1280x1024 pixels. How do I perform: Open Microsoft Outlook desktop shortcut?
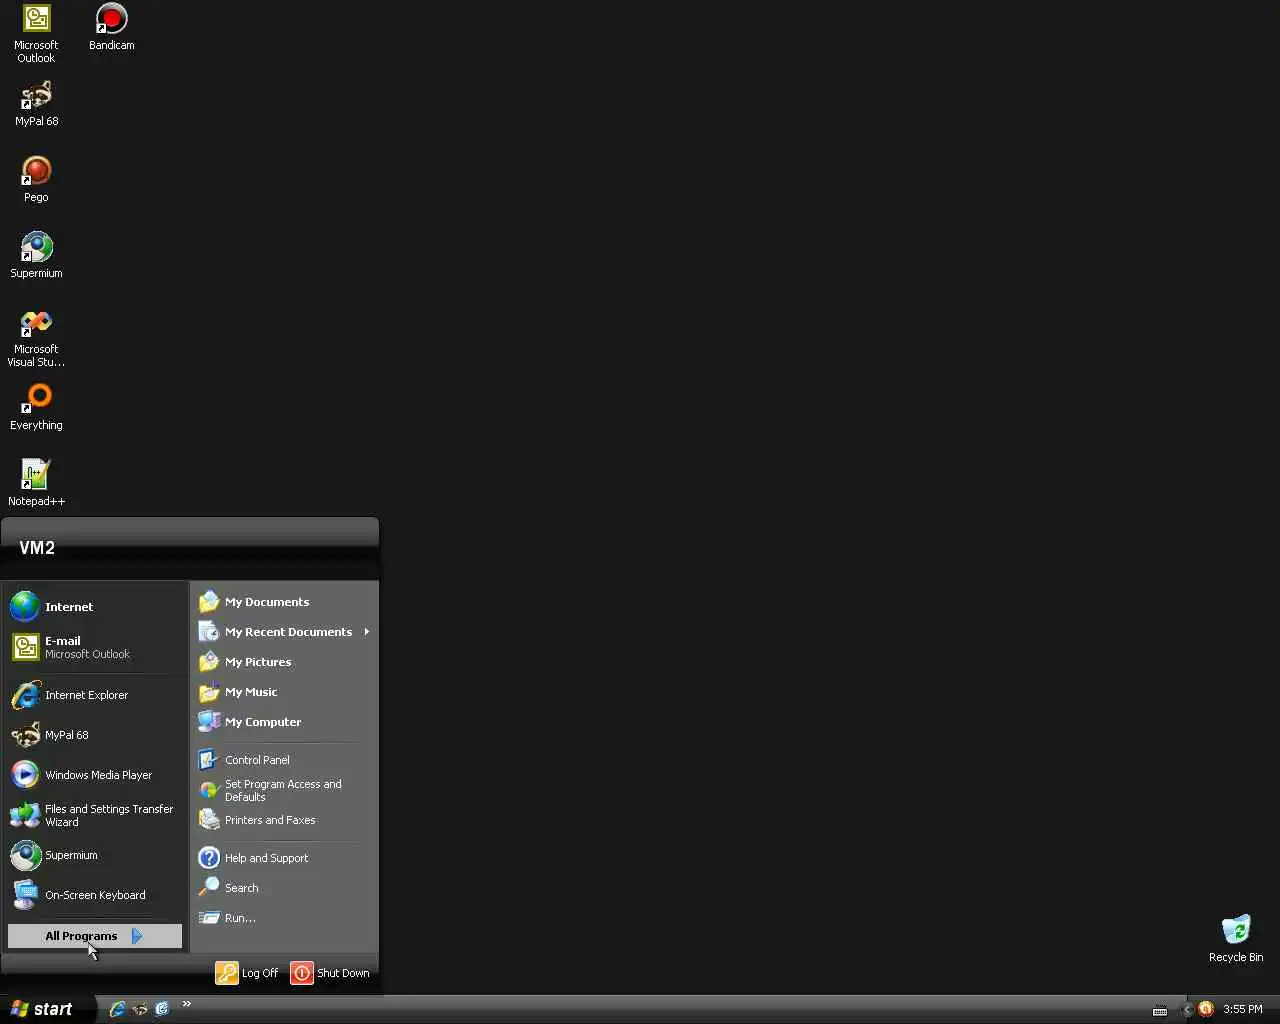(36, 34)
